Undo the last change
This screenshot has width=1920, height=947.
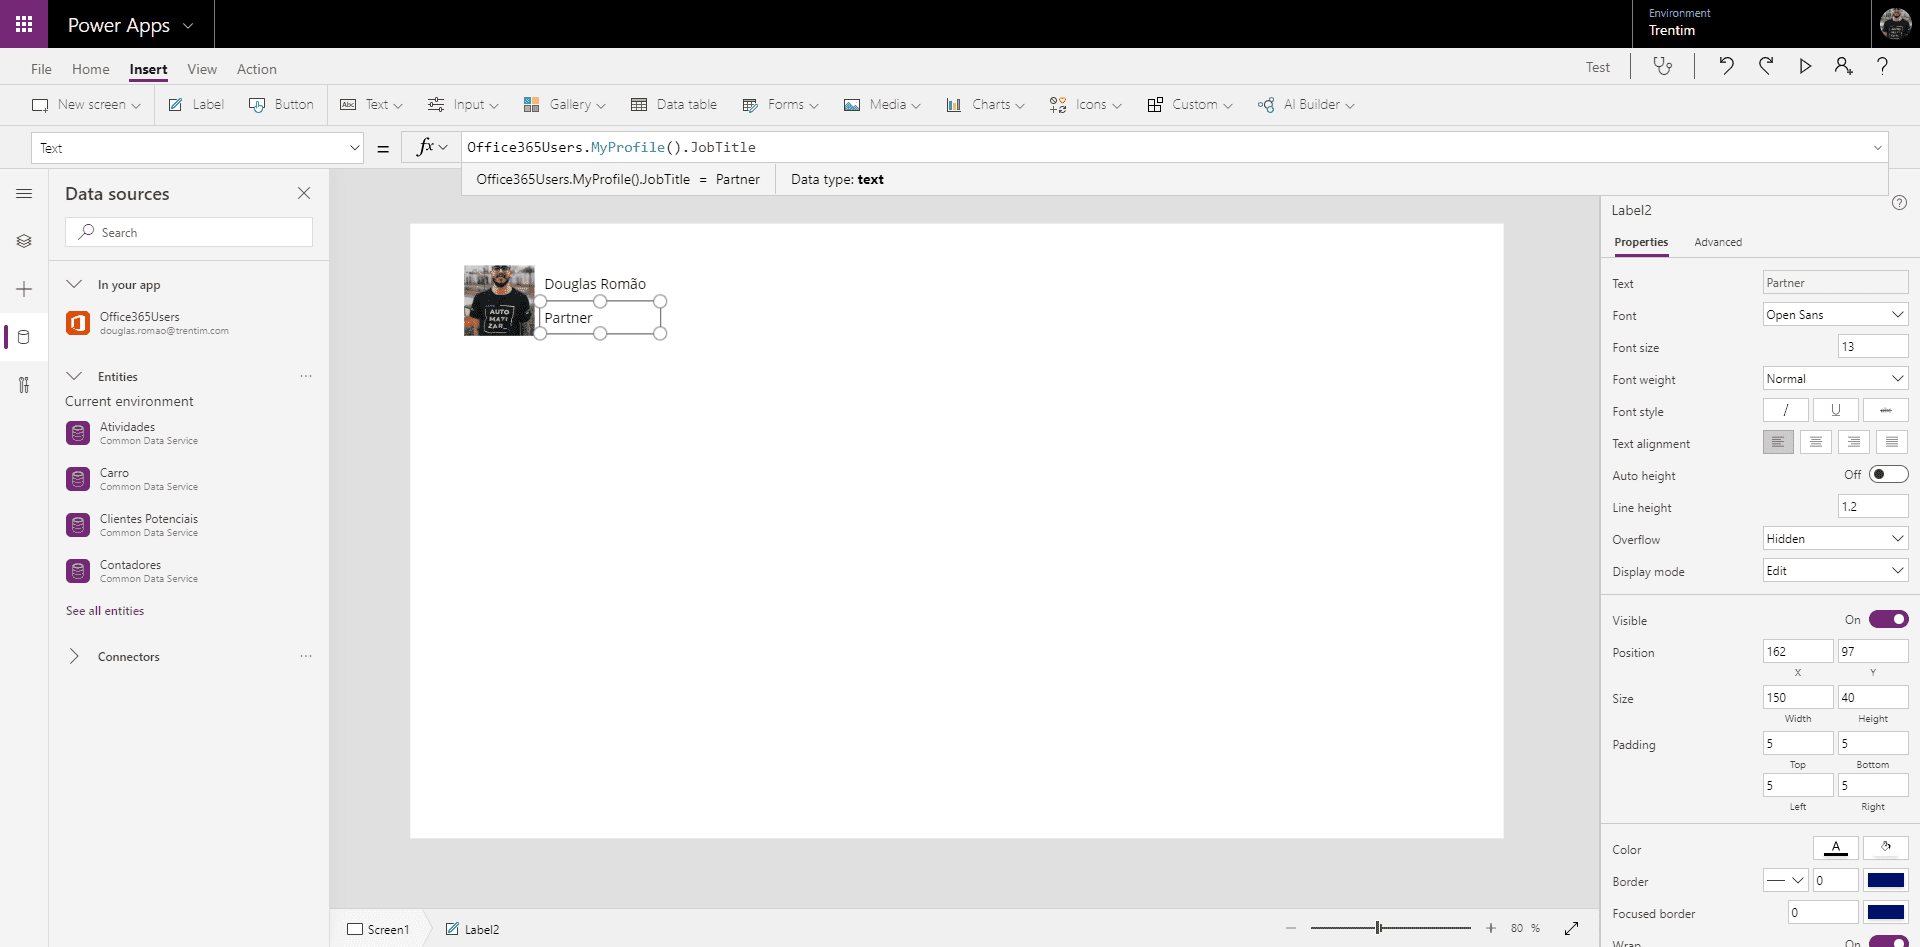pyautogui.click(x=1726, y=66)
